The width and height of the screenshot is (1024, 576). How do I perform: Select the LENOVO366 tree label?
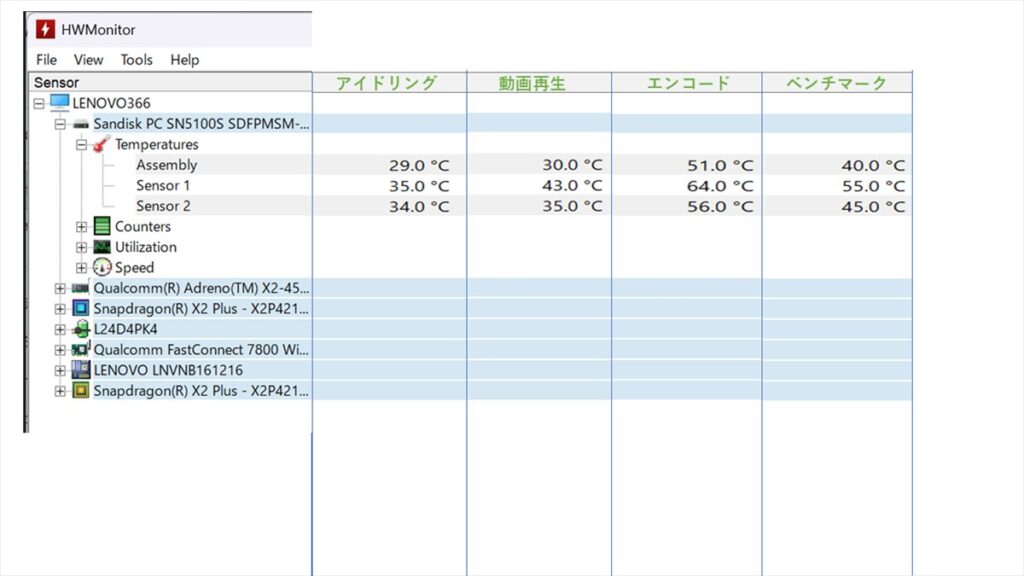[112, 103]
